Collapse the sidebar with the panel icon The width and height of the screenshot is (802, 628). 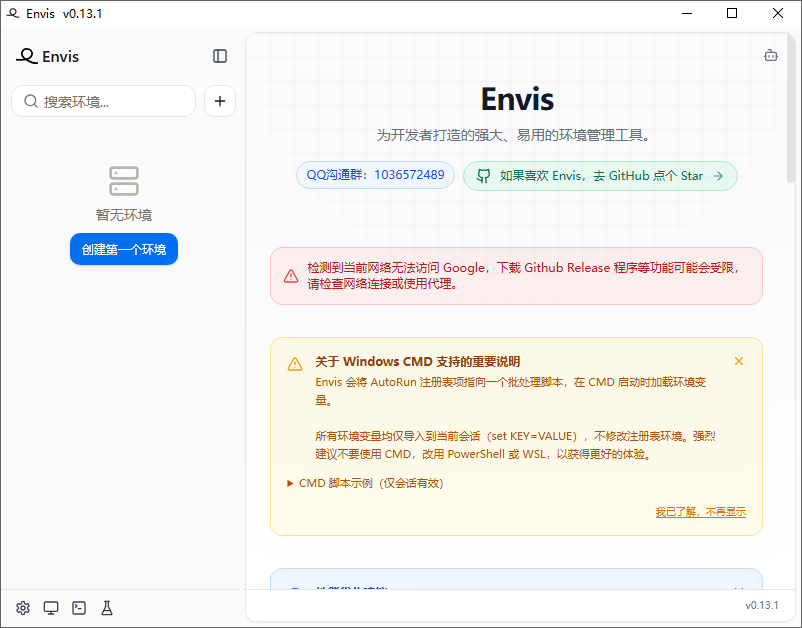click(x=220, y=56)
